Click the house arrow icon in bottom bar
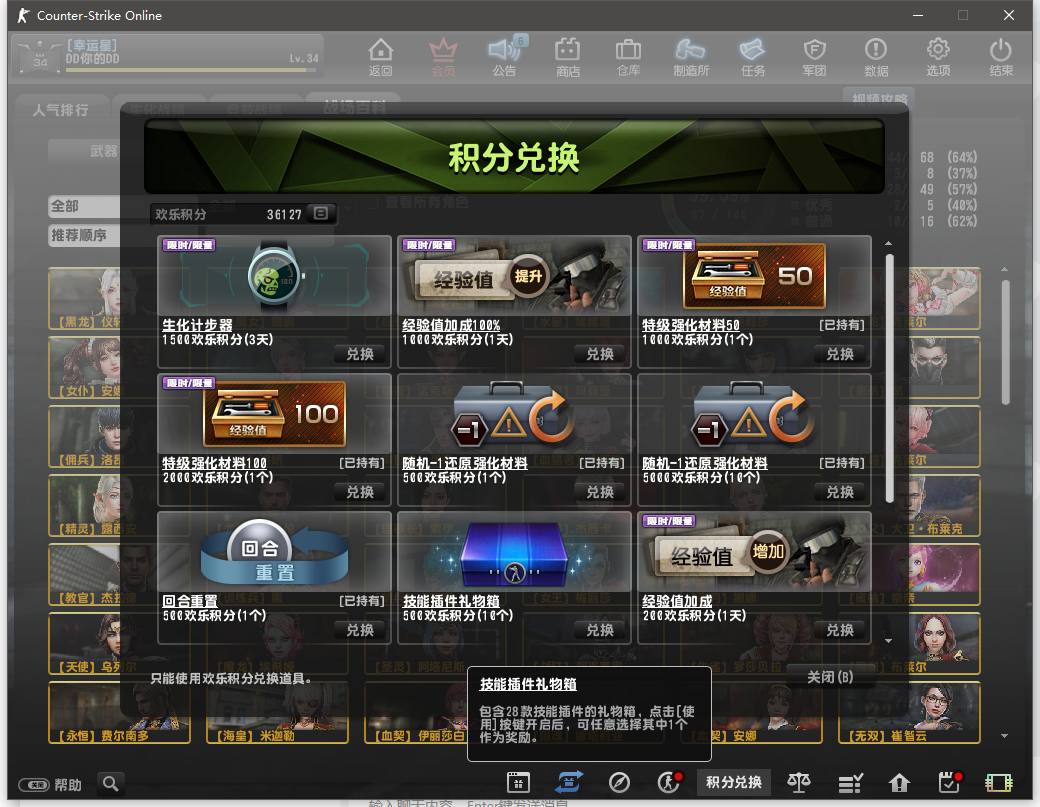 [x=899, y=784]
